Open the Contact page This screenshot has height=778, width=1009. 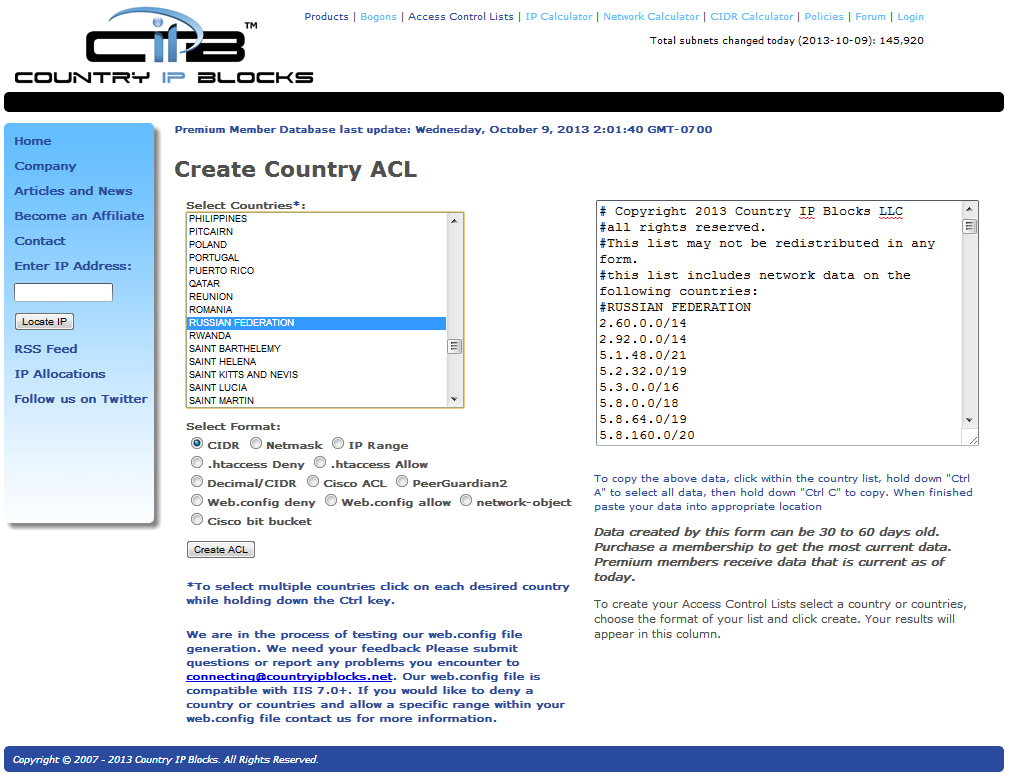click(x=40, y=241)
